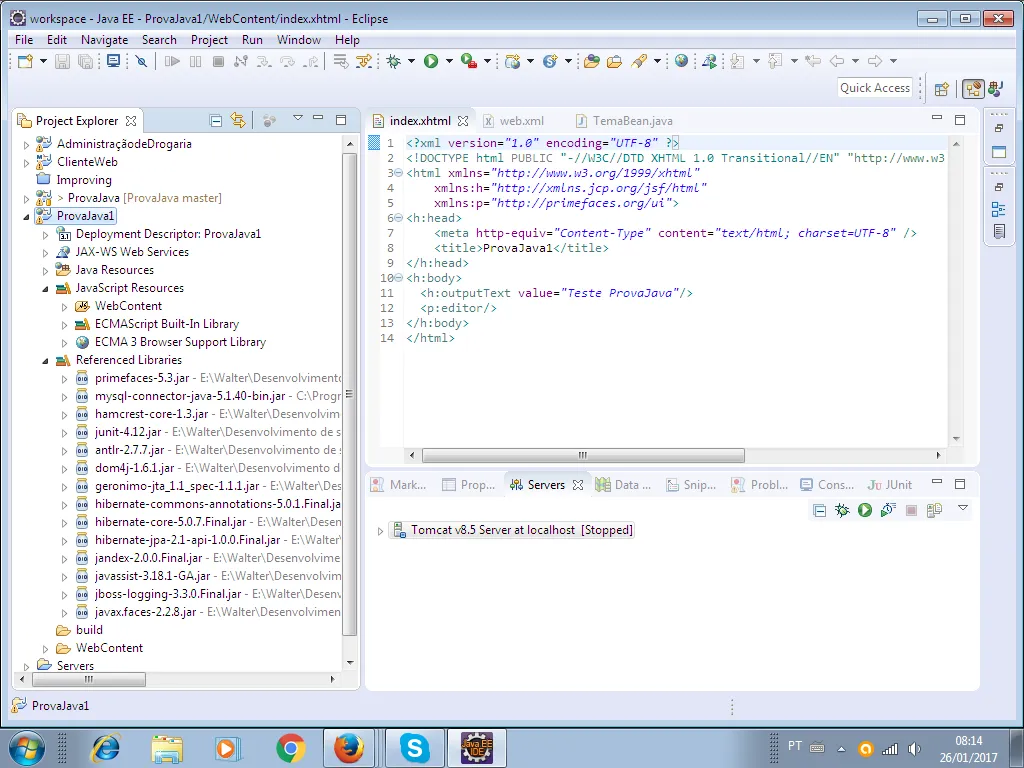Toggle the Java EE perspective button
The height and width of the screenshot is (768, 1024).
(x=972, y=88)
